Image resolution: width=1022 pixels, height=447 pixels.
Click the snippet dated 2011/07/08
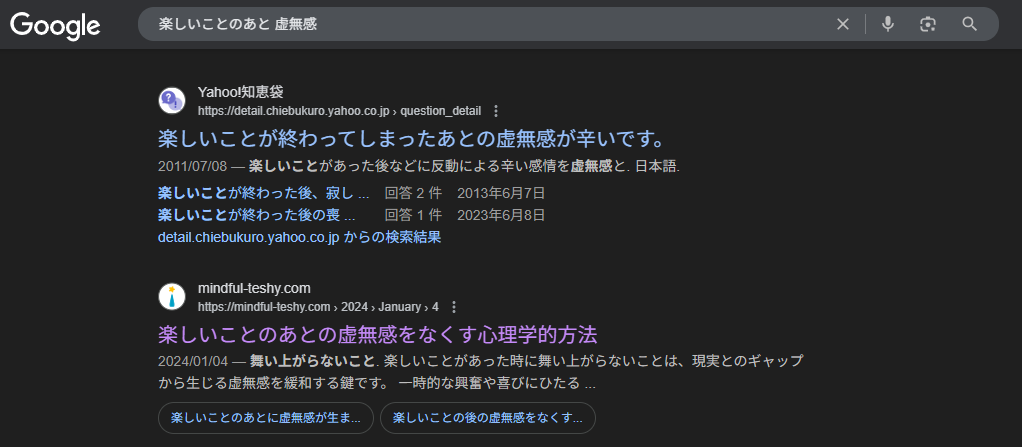419,166
